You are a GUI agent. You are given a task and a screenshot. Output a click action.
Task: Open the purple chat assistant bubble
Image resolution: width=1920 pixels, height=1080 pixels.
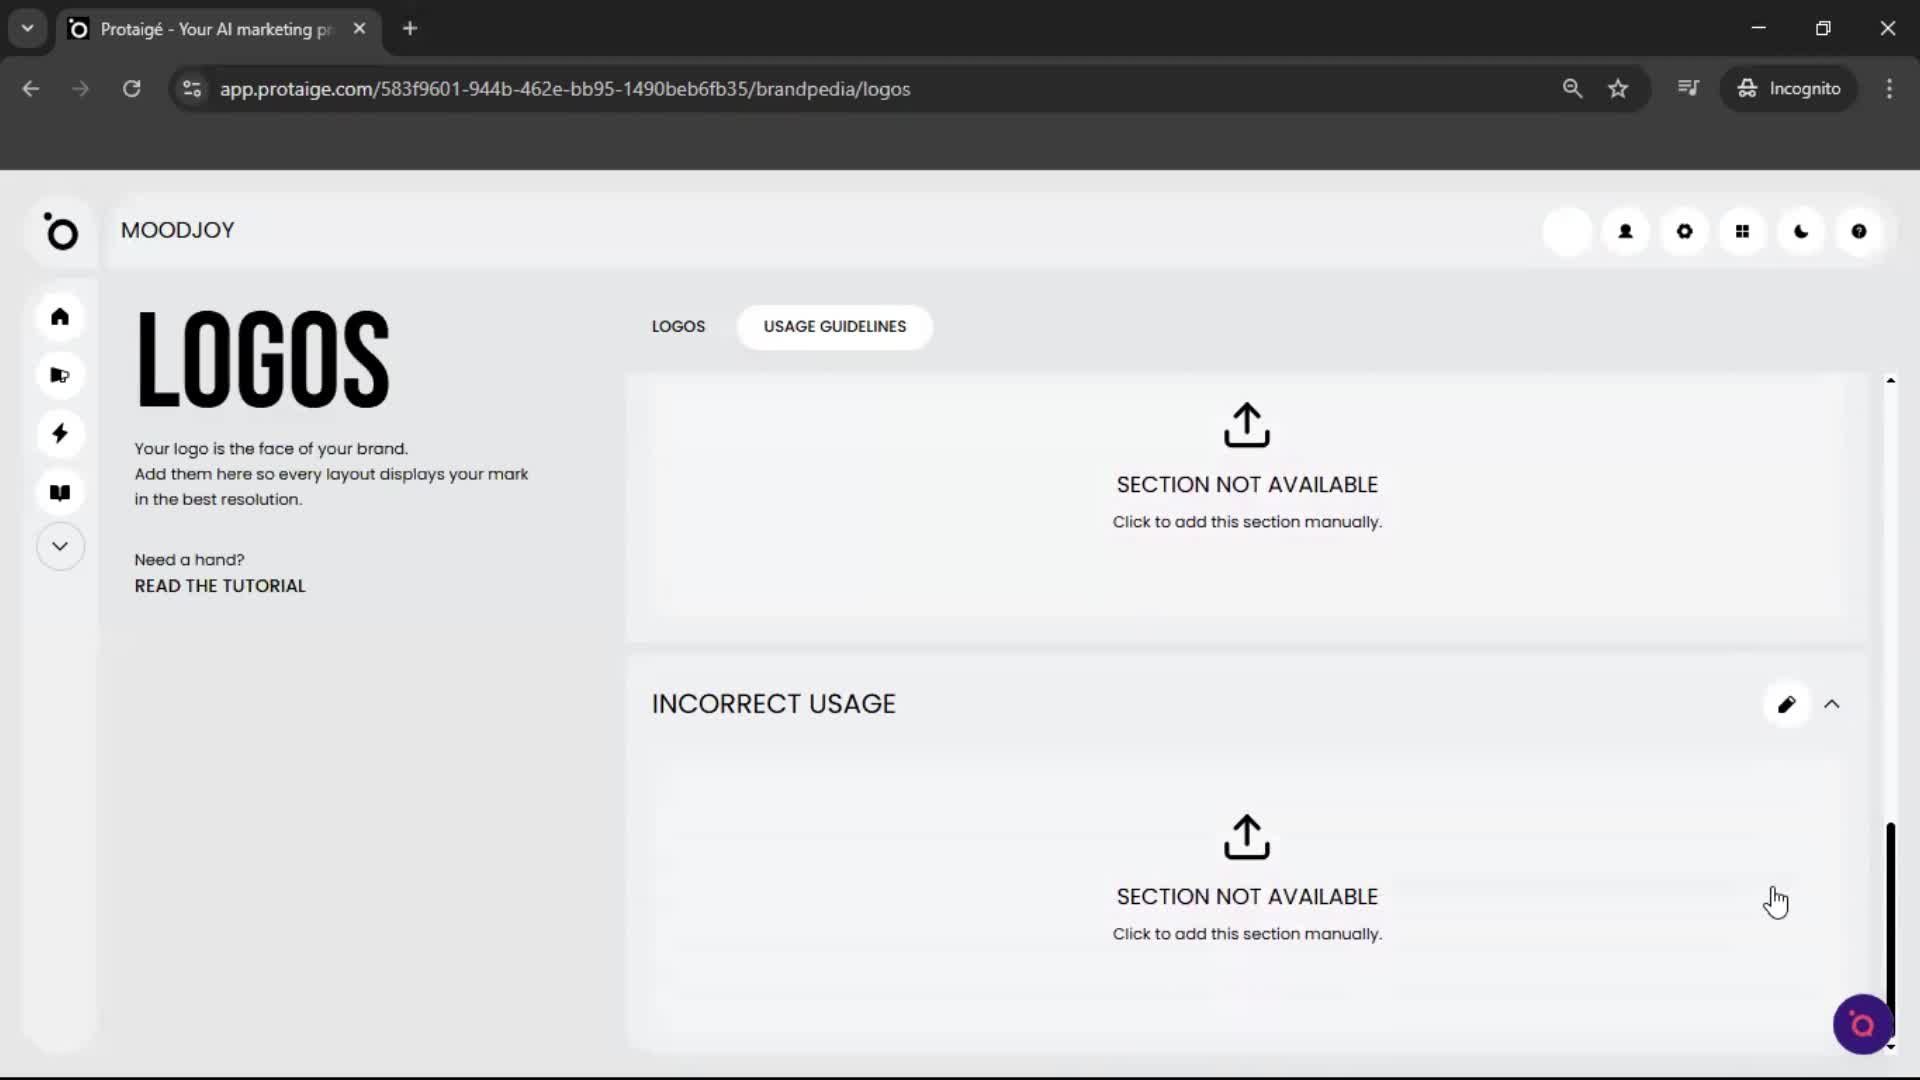pos(1861,1024)
